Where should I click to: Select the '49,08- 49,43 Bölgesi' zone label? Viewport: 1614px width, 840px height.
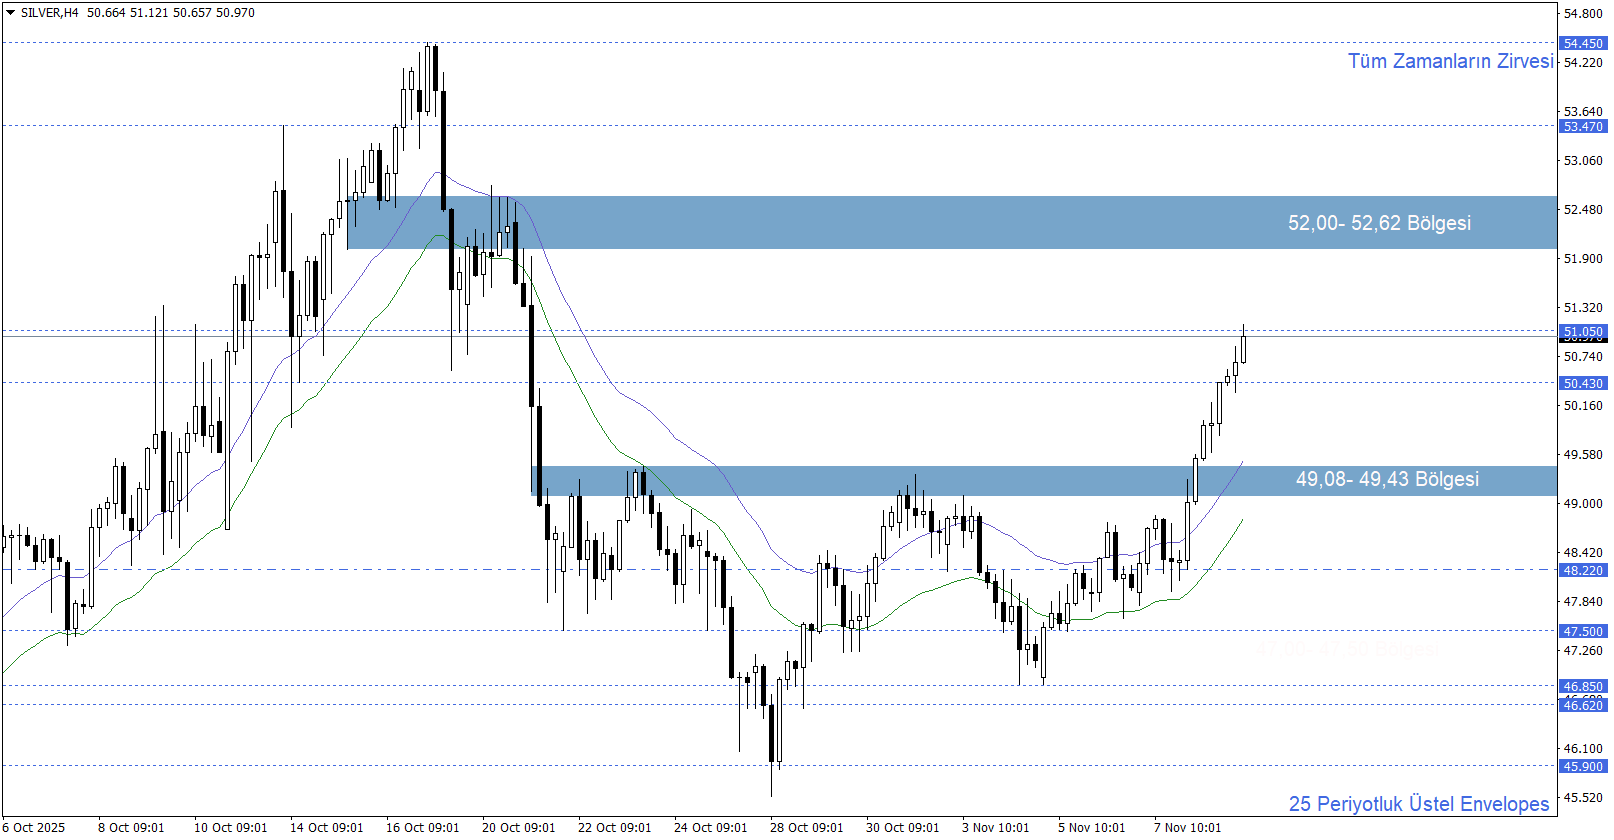1387,479
